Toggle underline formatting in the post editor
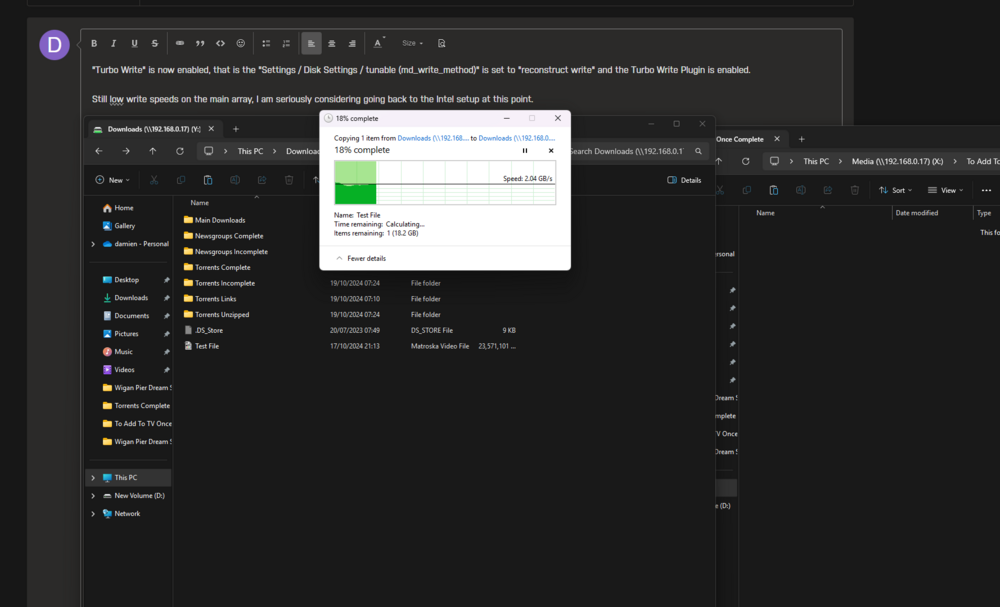Screen dimensions: 1000x607 (x=134, y=43)
